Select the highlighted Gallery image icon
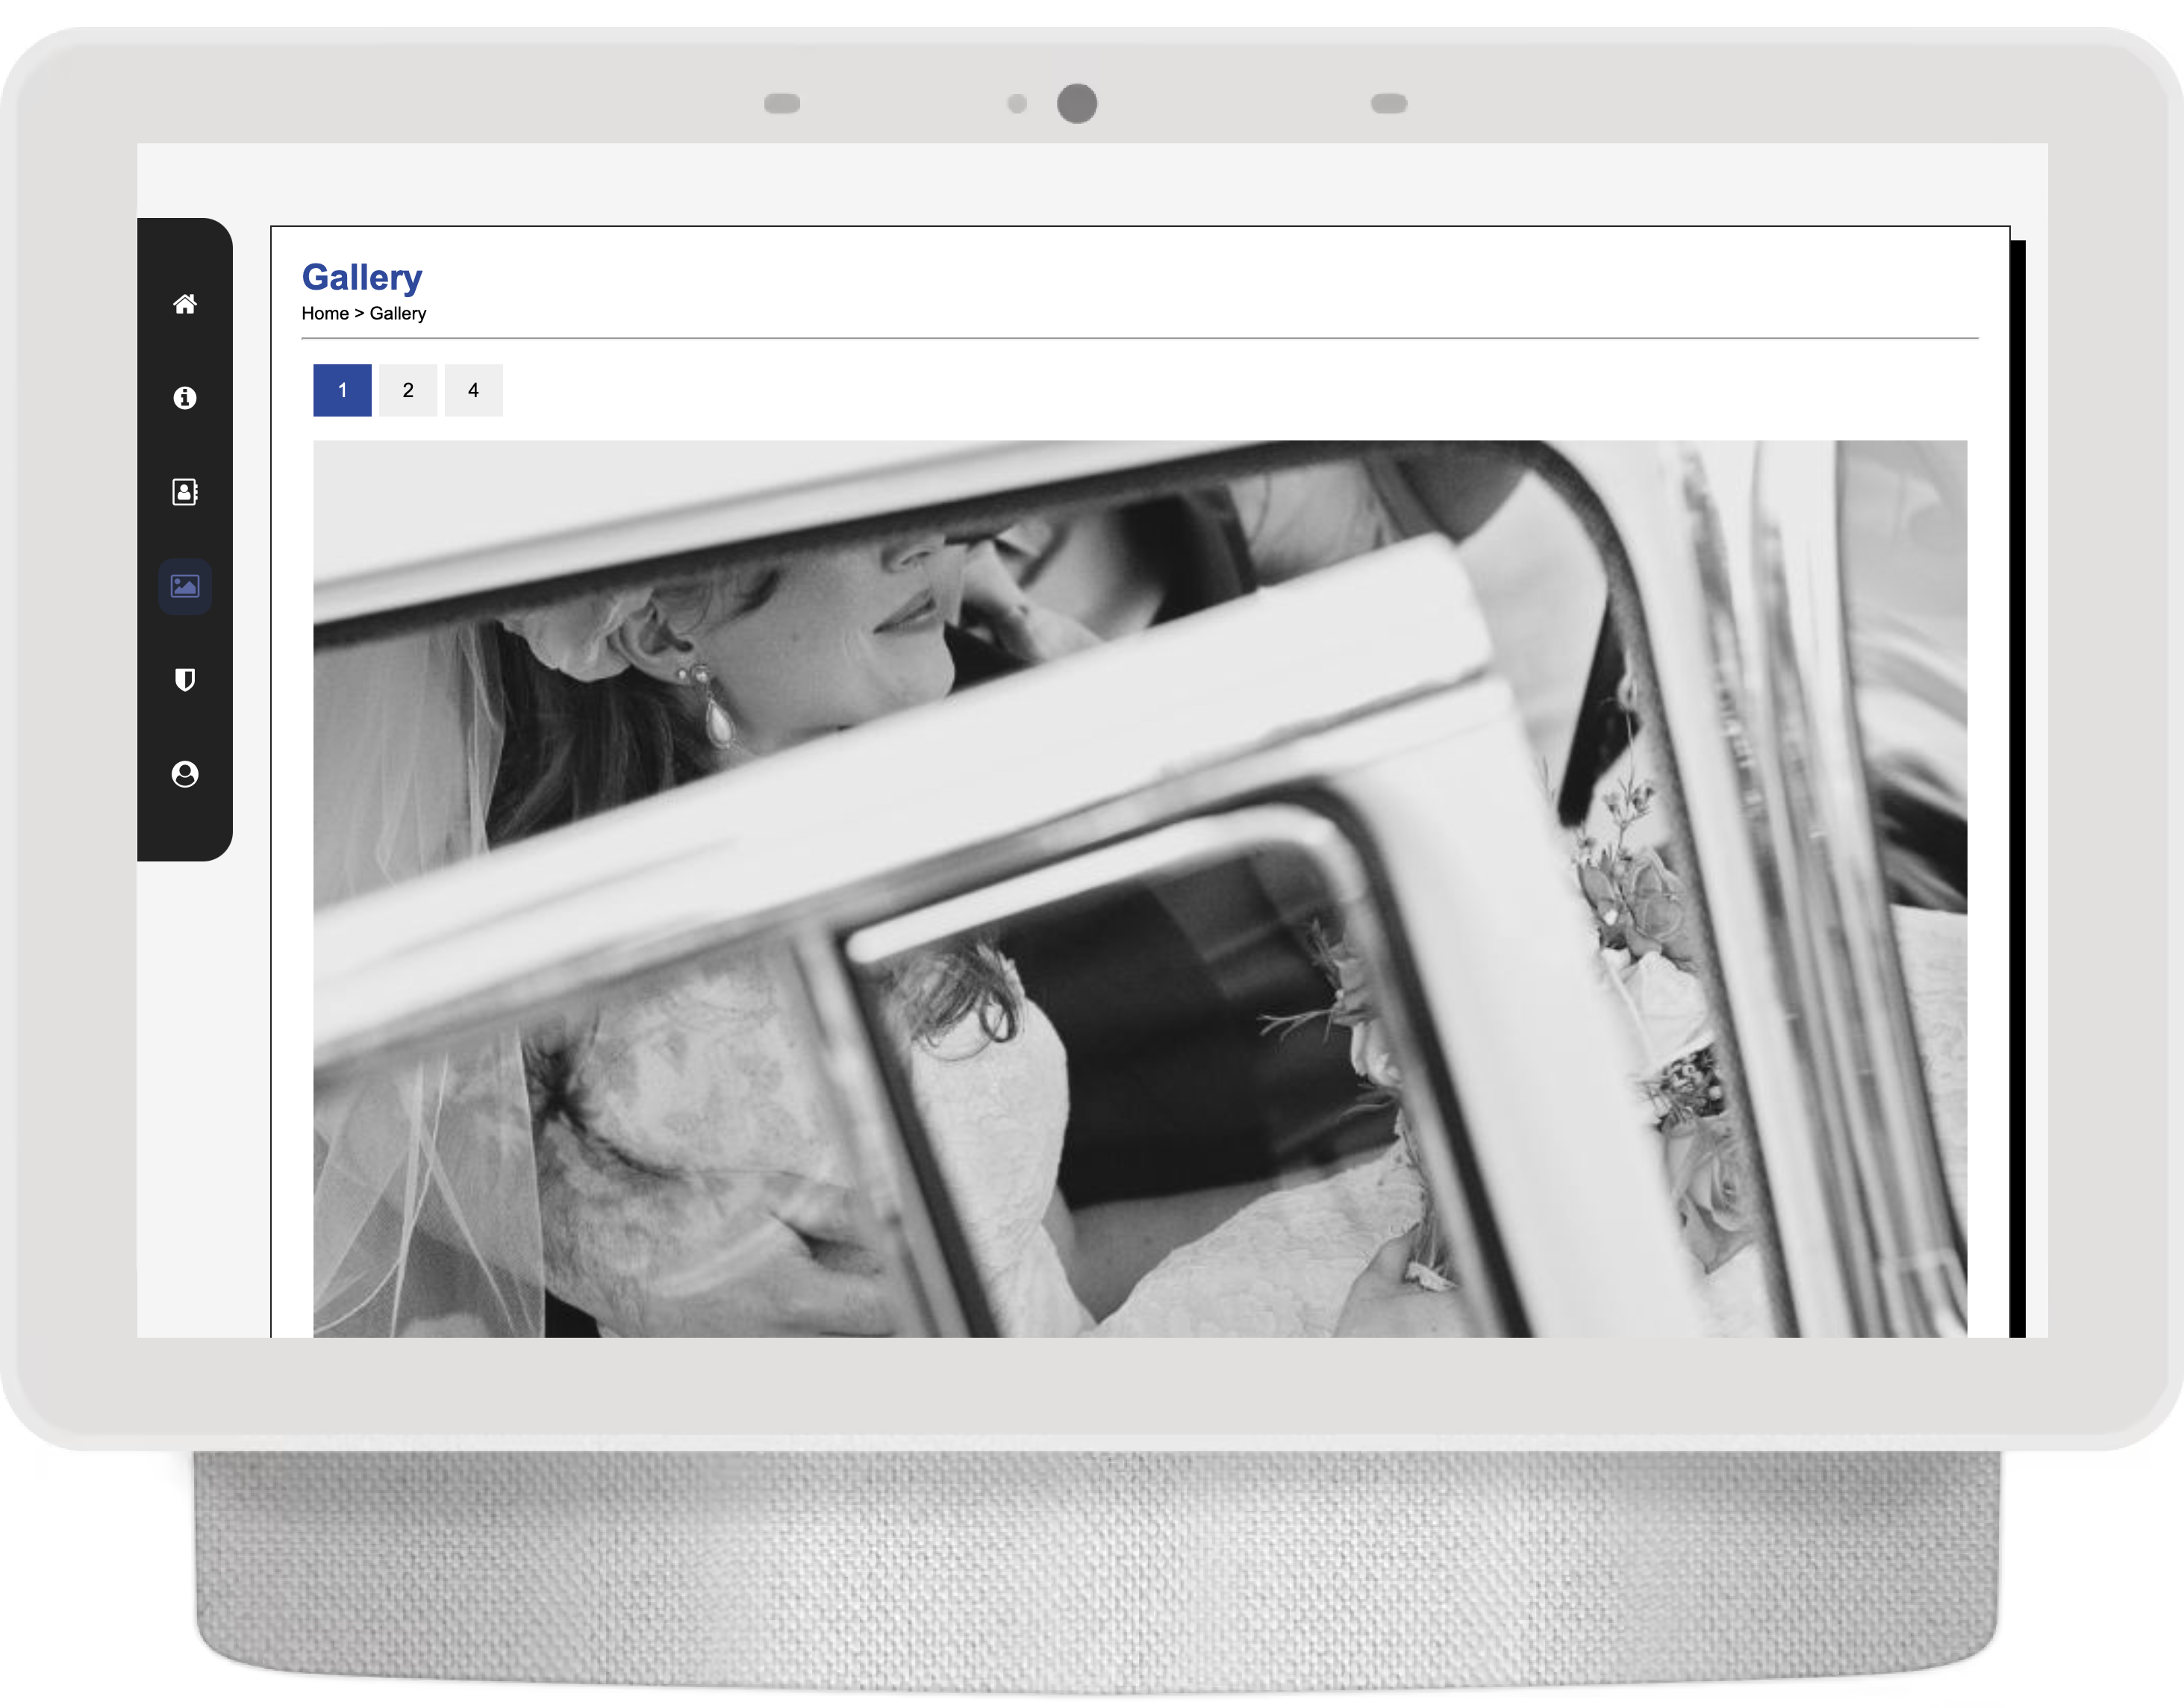Image resolution: width=2184 pixels, height=1708 pixels. pos(185,586)
